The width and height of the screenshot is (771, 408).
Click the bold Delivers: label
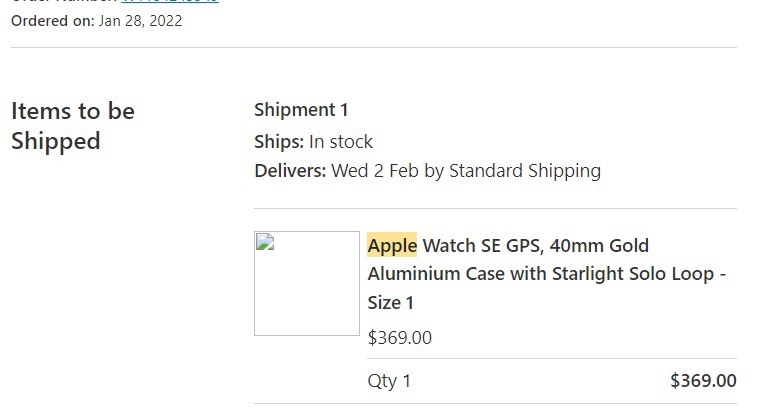click(x=290, y=171)
